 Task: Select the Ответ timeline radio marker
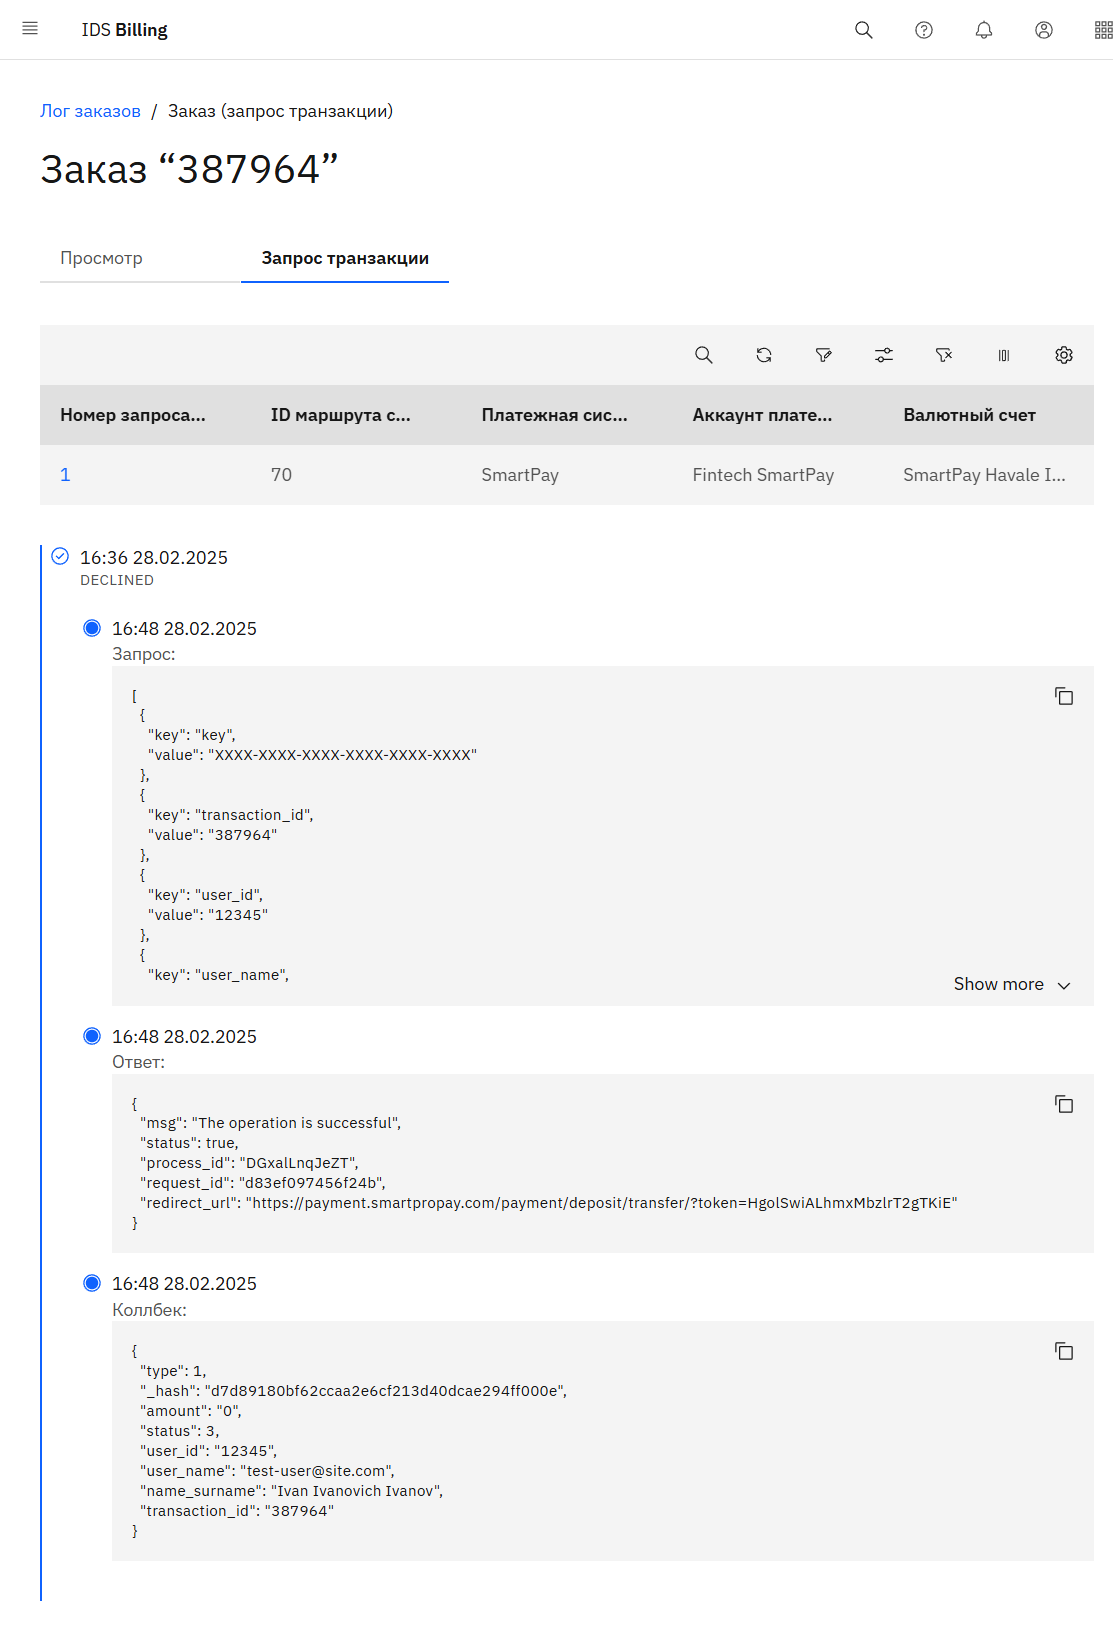point(92,1036)
